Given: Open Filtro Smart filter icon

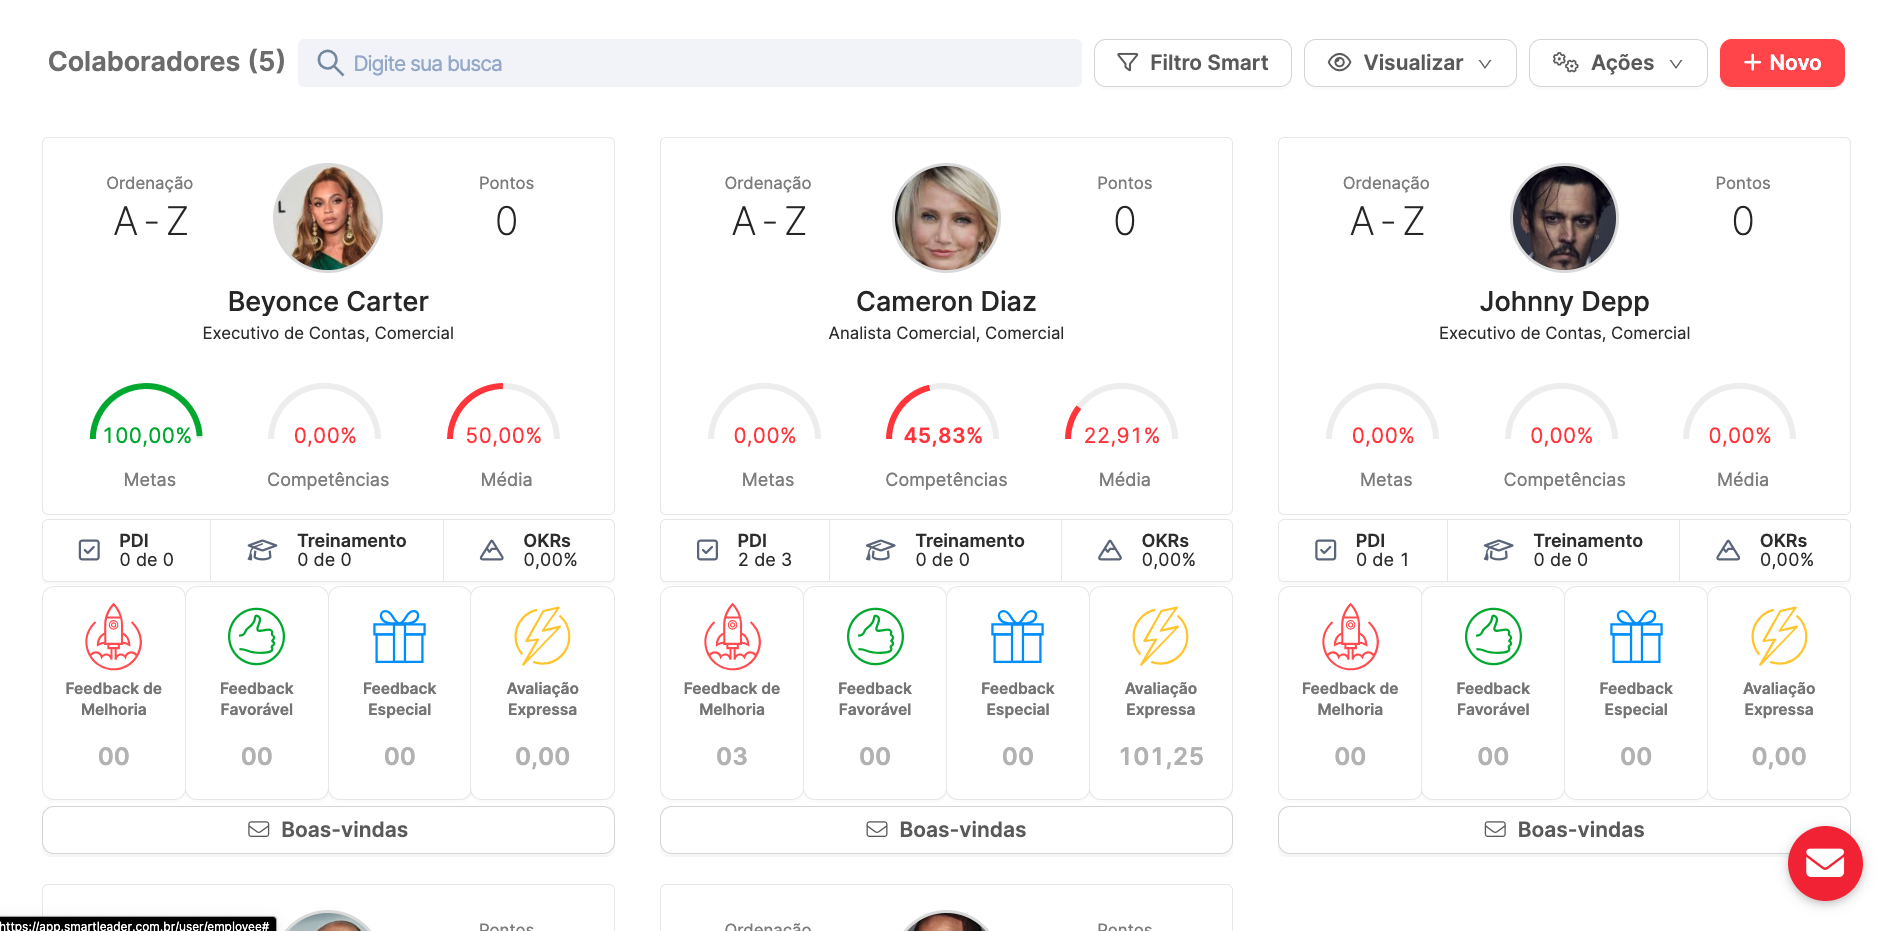Looking at the screenshot, I should [x=1128, y=62].
